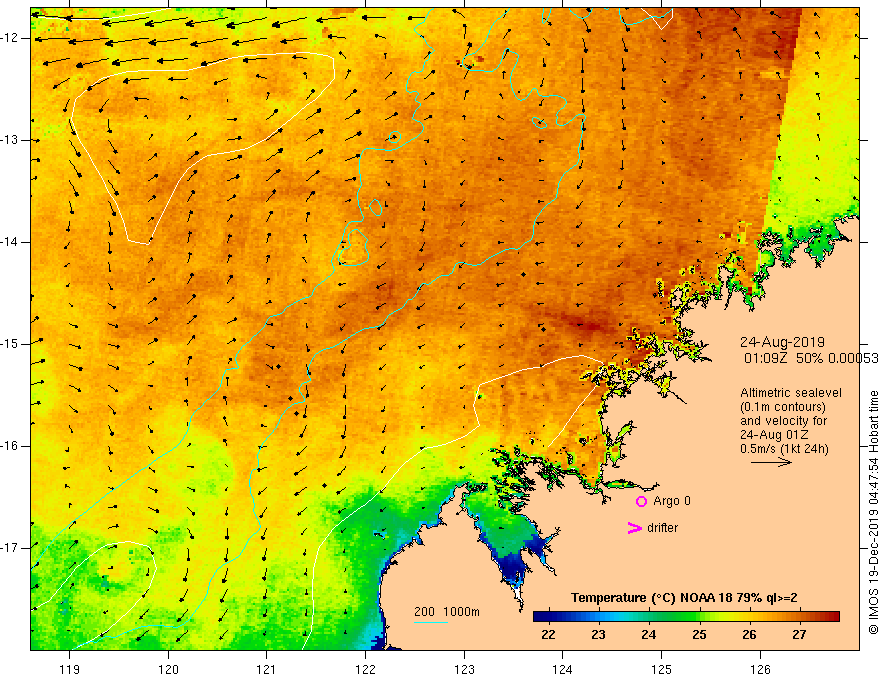Click longitude label 124
This screenshot has height=680, width=880.
tap(563, 669)
